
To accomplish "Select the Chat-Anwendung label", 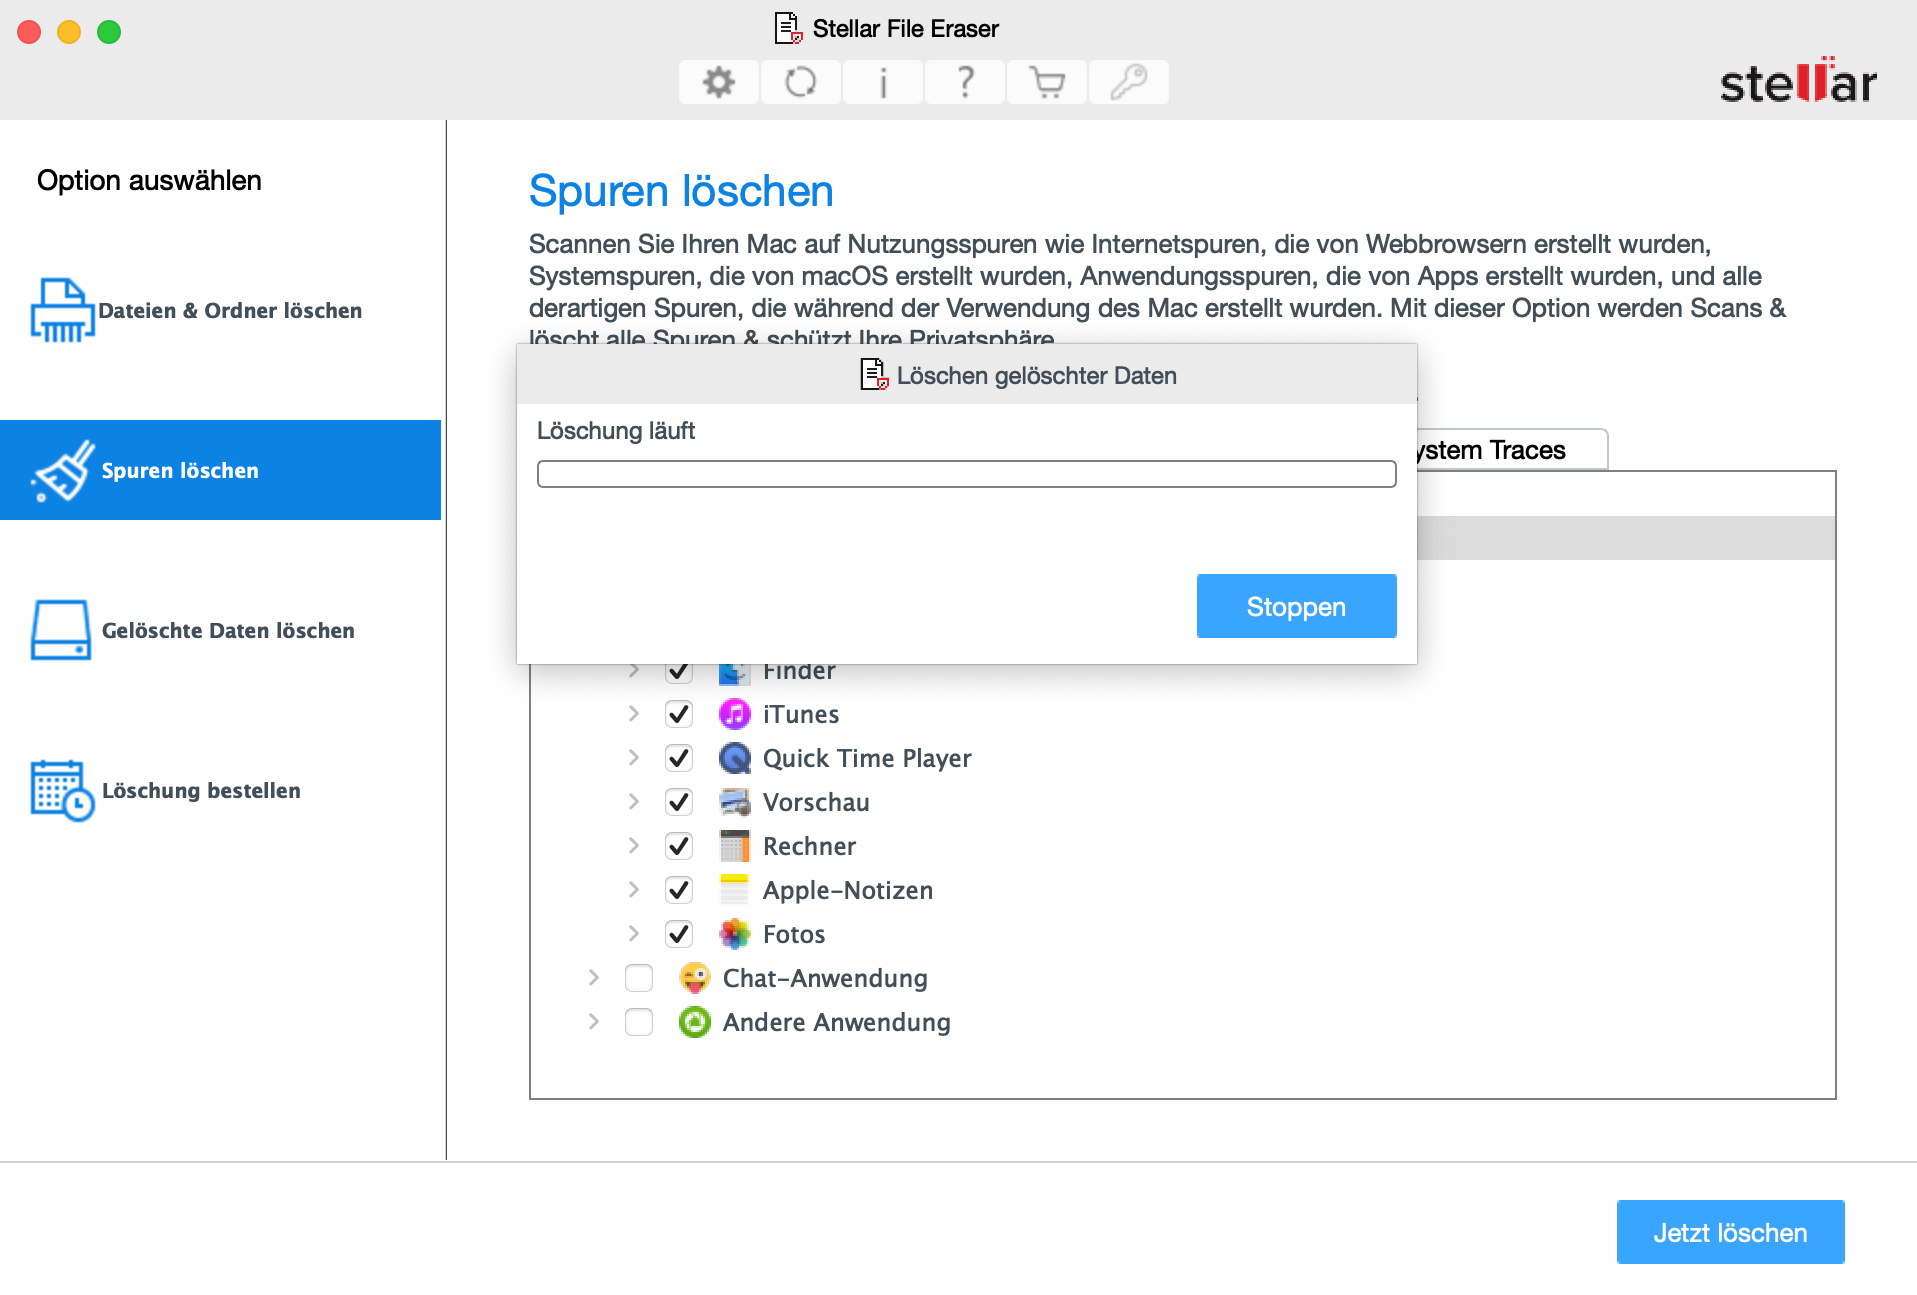I will [825, 978].
